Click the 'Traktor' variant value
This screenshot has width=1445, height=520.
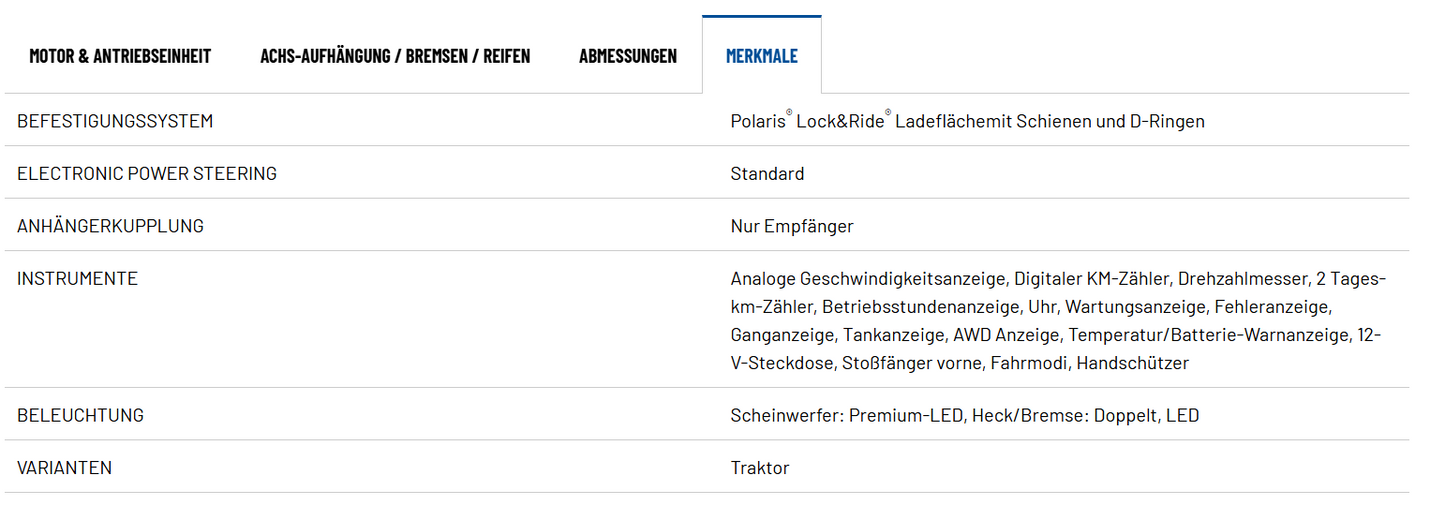point(760,468)
